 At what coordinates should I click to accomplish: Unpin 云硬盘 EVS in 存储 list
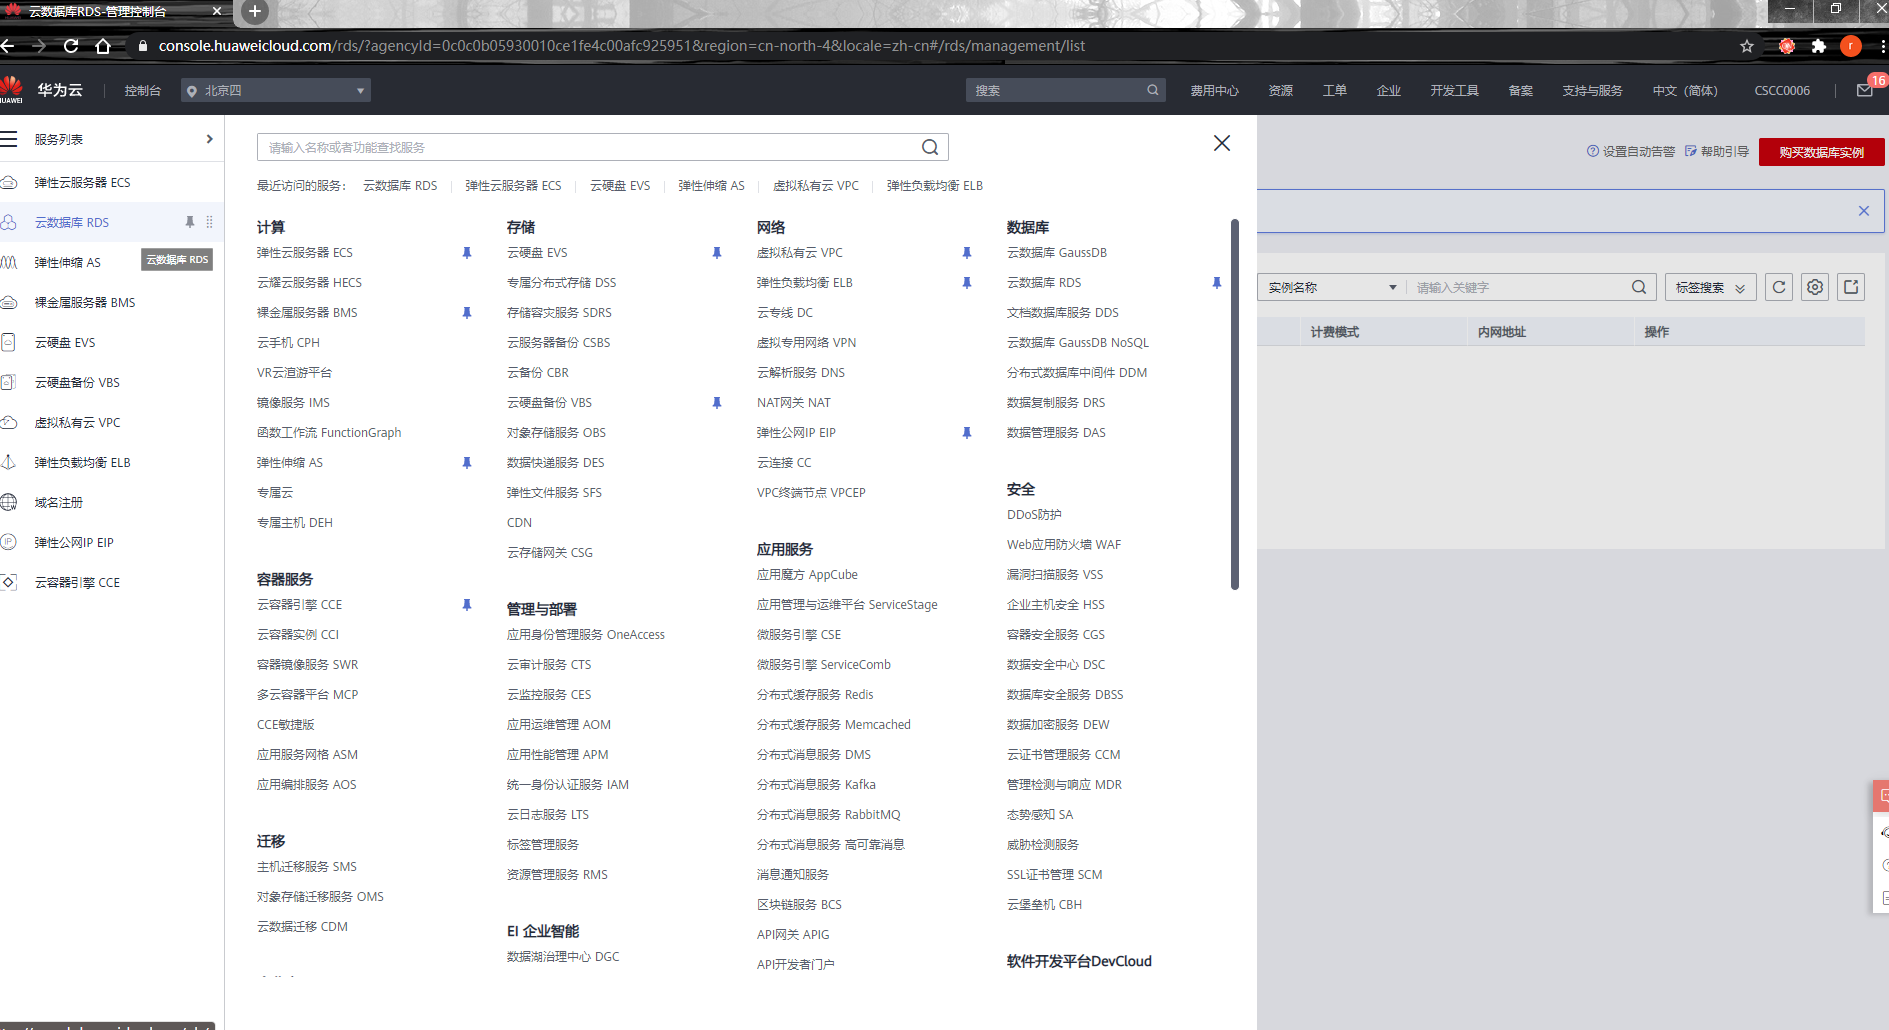tap(717, 253)
